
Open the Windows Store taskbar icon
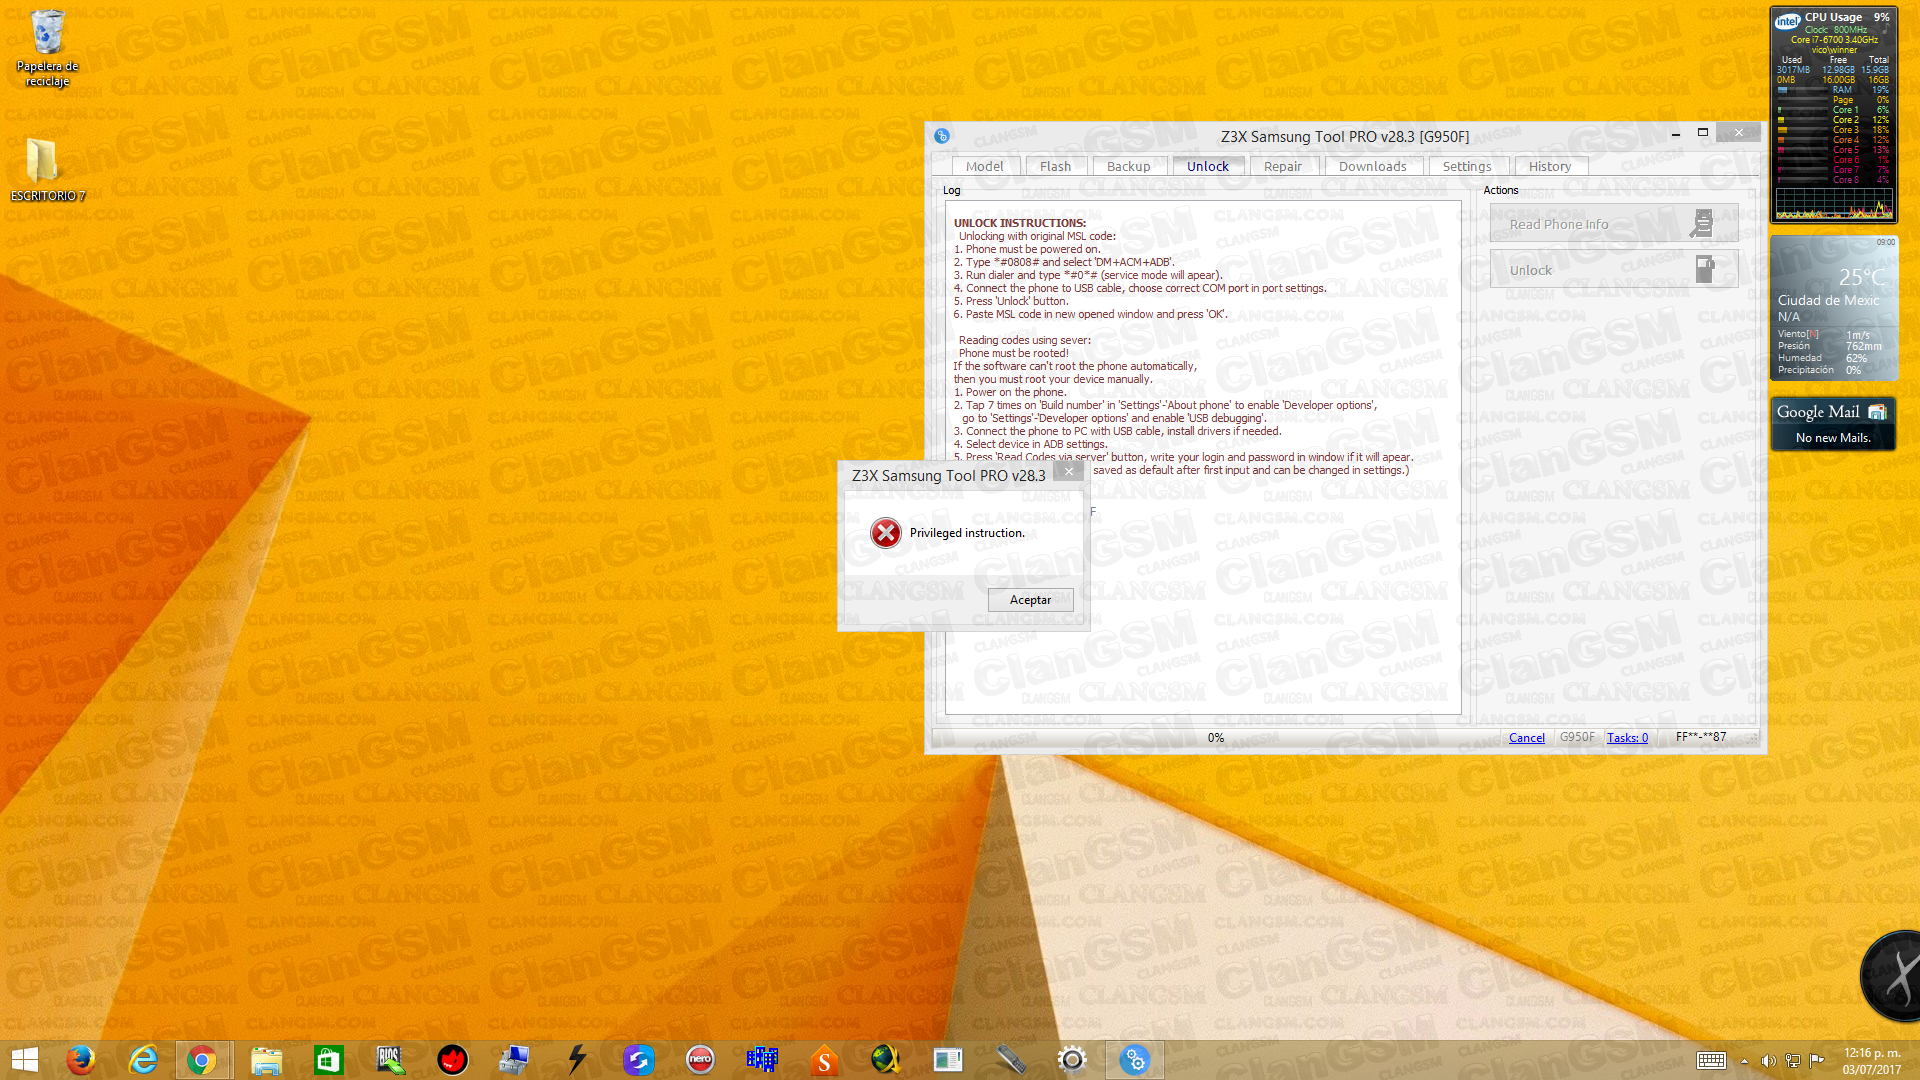click(328, 1060)
